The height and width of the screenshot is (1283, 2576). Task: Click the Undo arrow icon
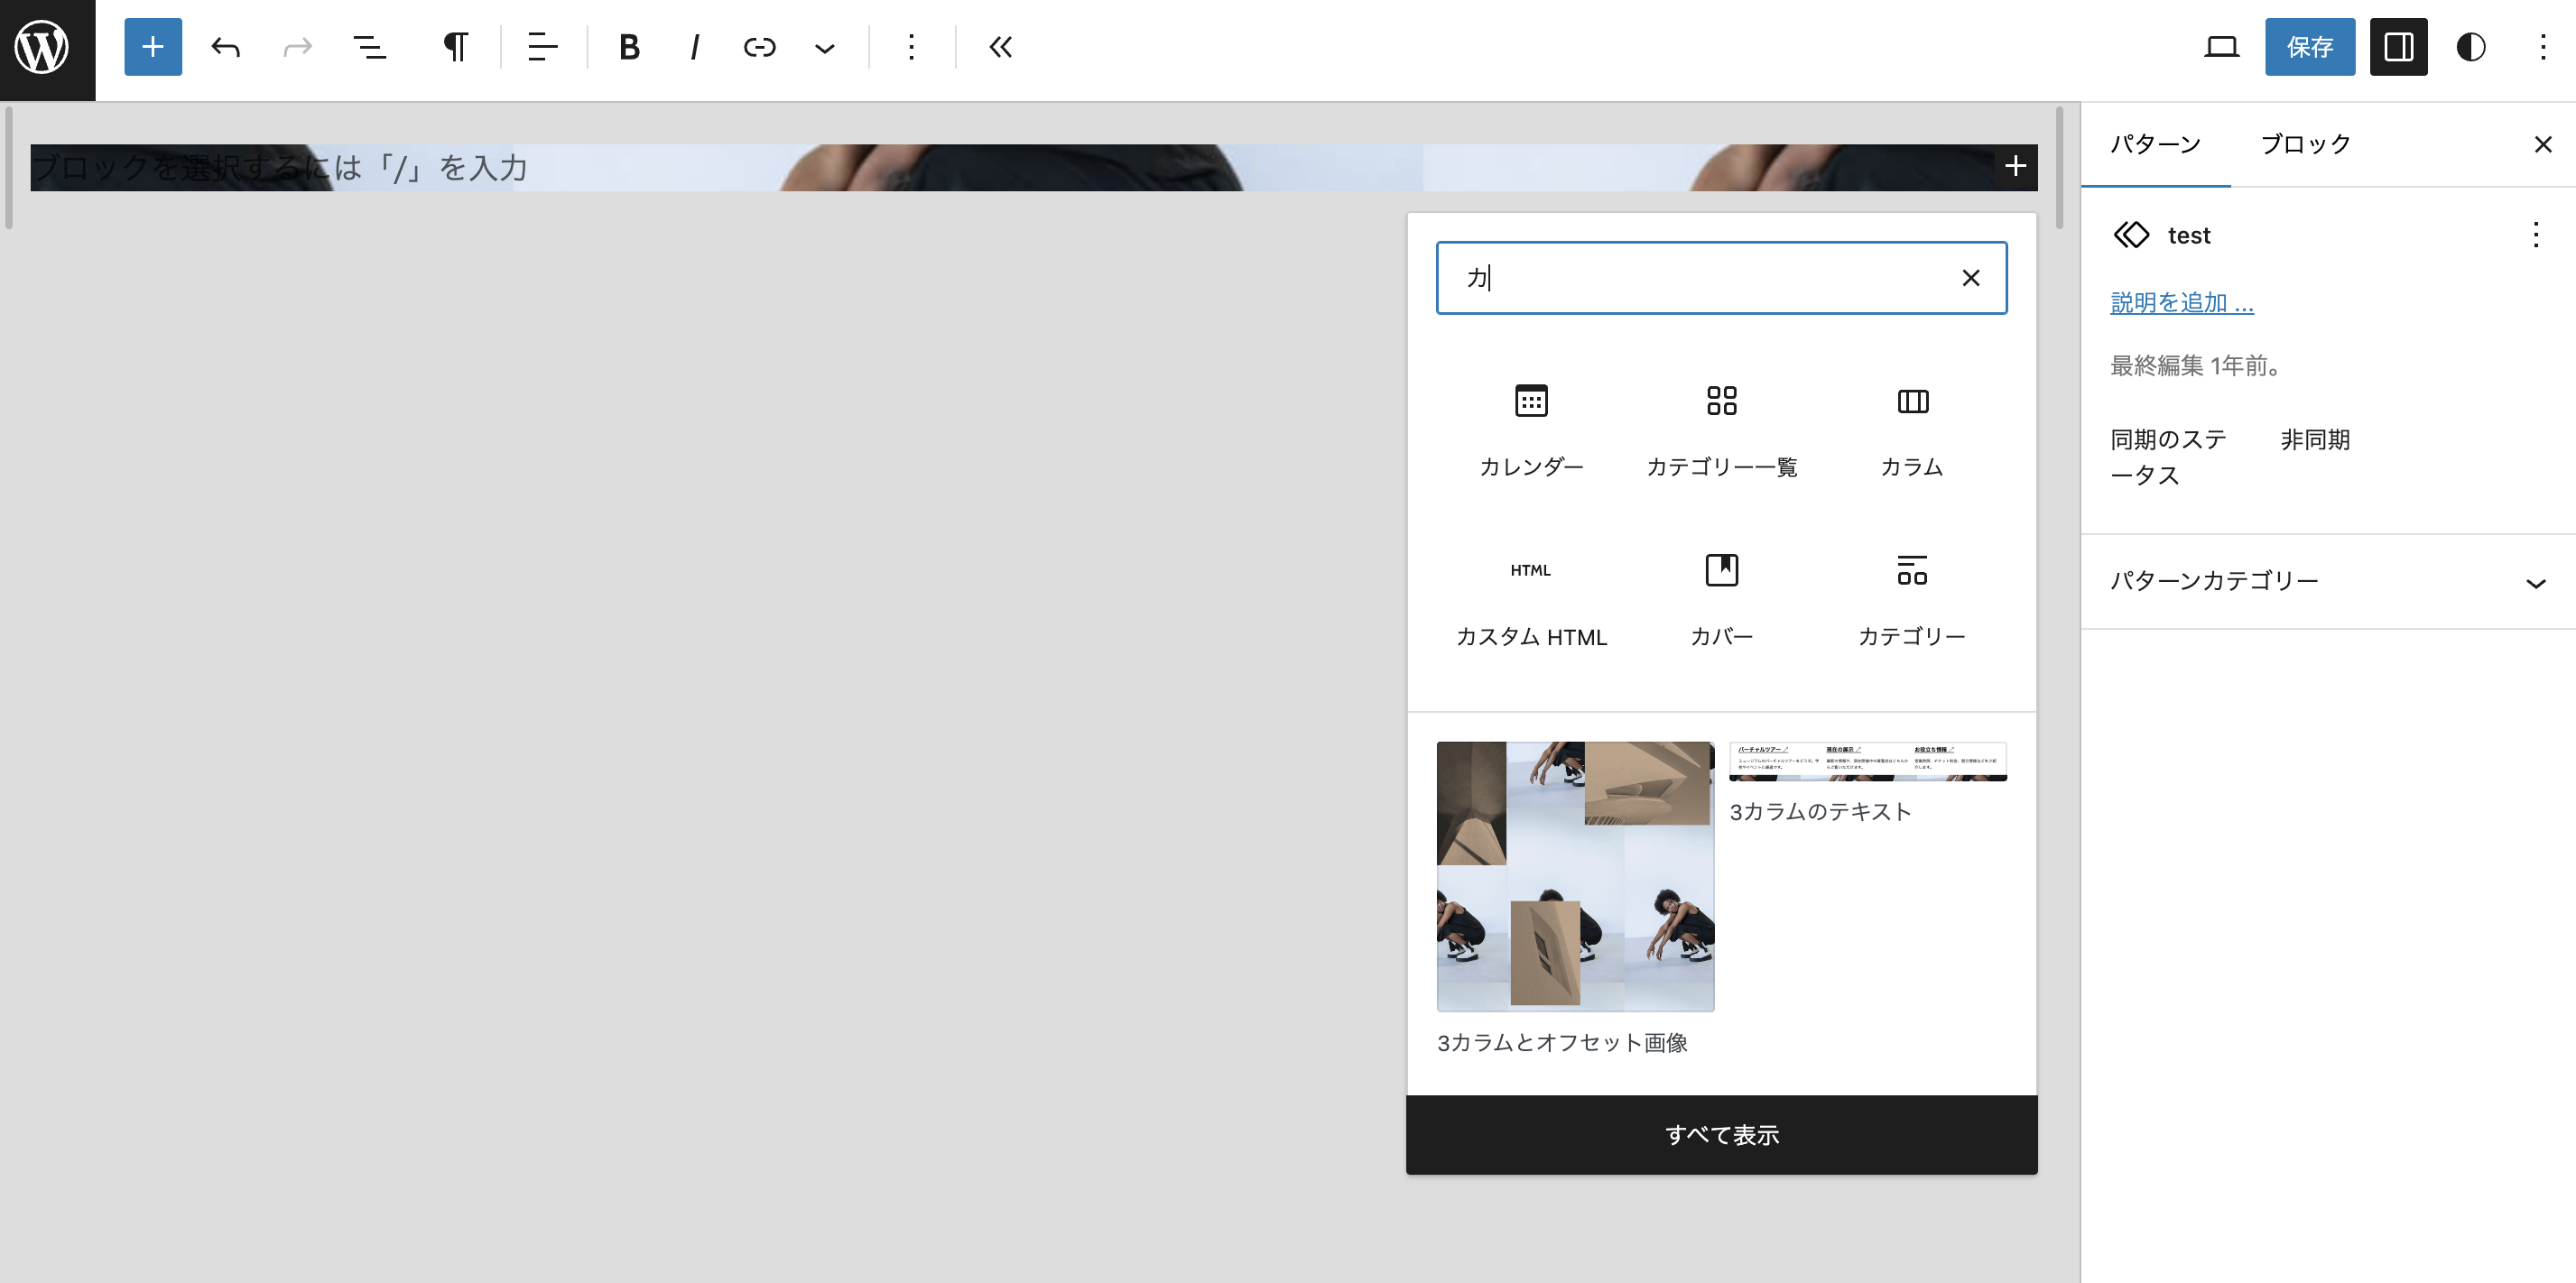click(225, 47)
